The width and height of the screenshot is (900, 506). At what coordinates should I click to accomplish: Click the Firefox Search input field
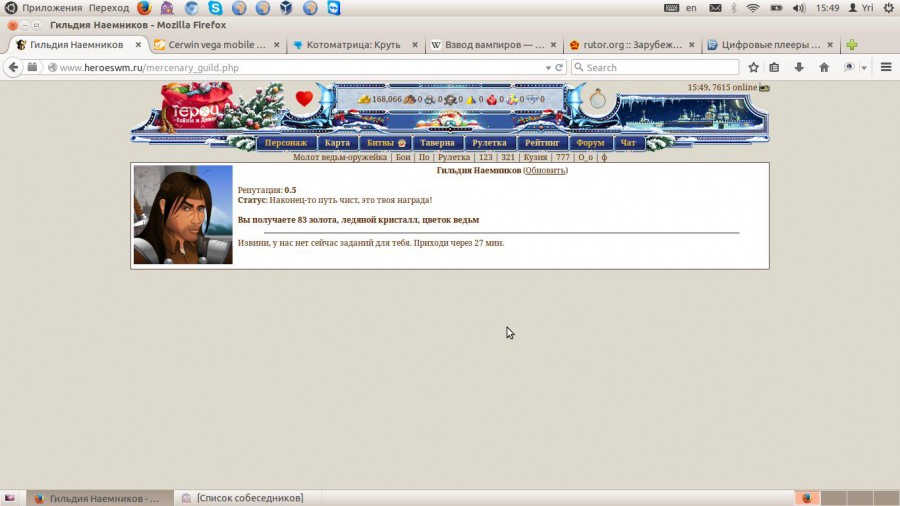655,67
